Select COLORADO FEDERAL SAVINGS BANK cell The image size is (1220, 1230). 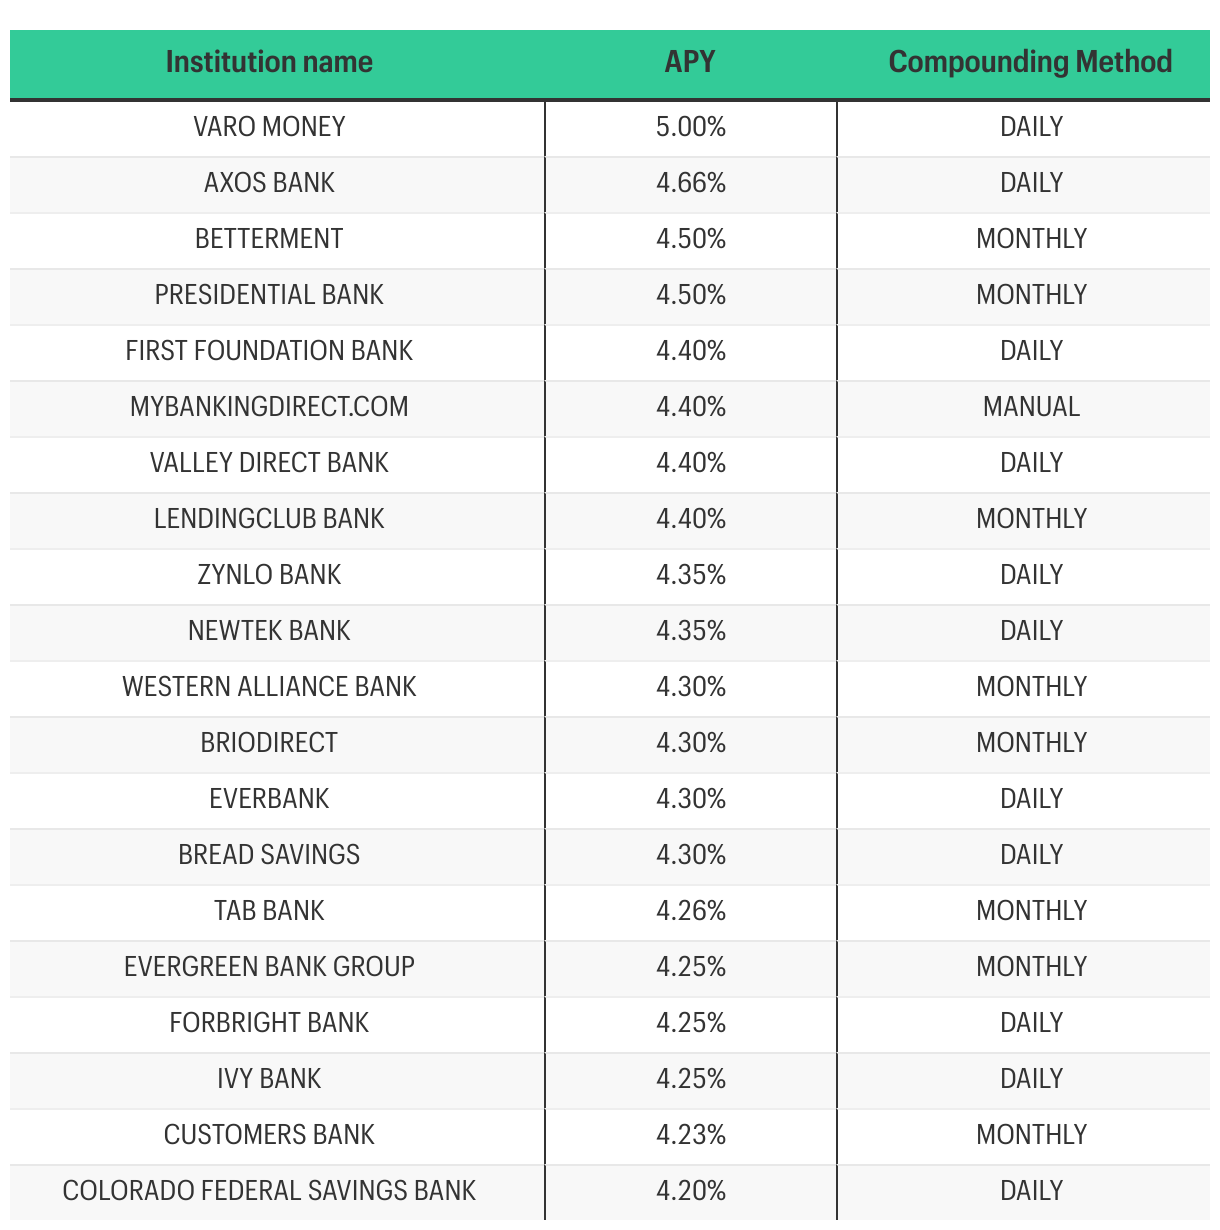269,1191
